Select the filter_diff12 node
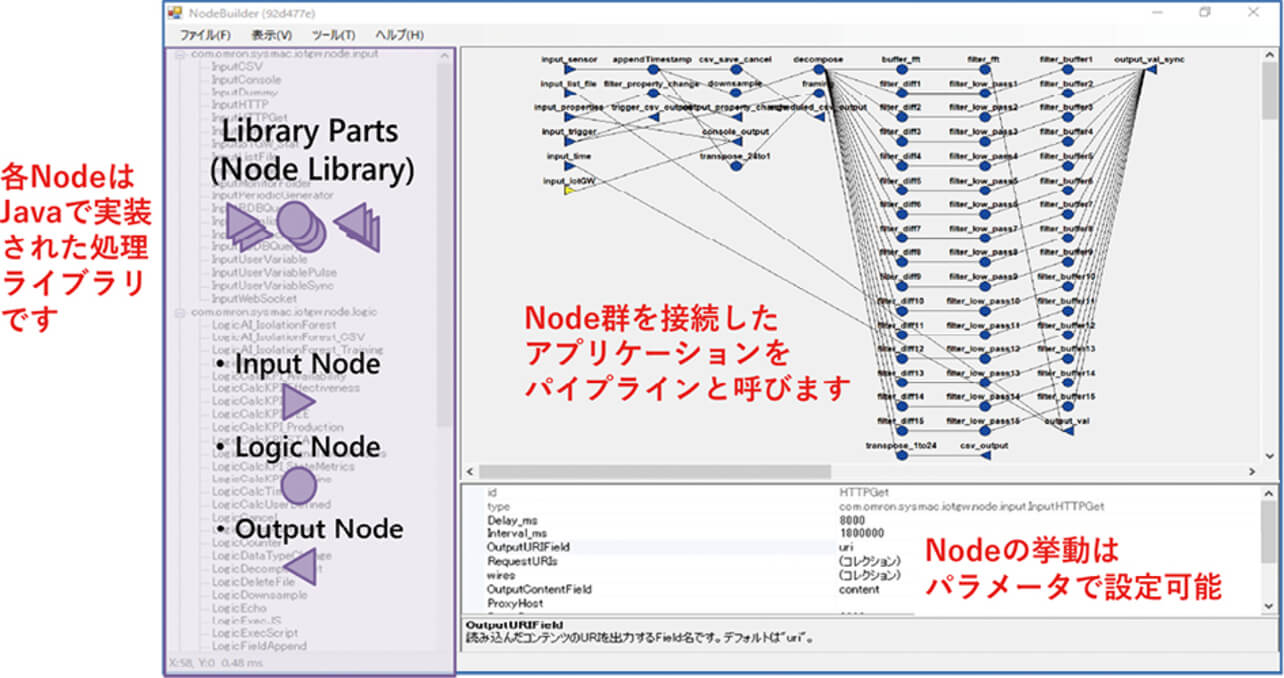The width and height of the screenshot is (1284, 678). (901, 357)
